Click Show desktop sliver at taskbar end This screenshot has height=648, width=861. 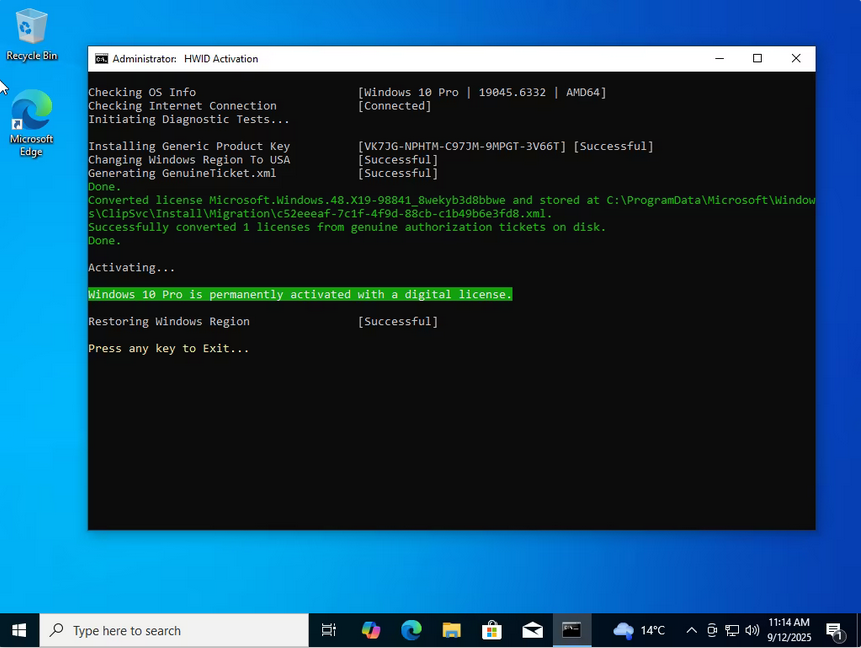click(858, 630)
